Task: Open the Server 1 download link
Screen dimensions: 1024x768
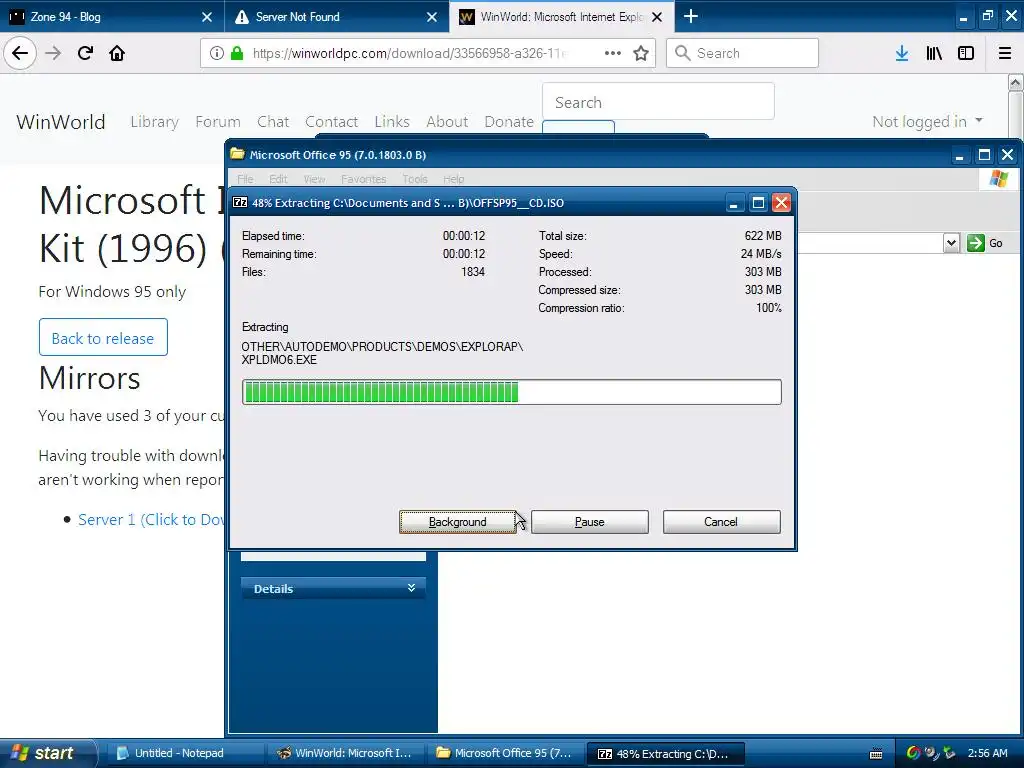Action: point(151,519)
